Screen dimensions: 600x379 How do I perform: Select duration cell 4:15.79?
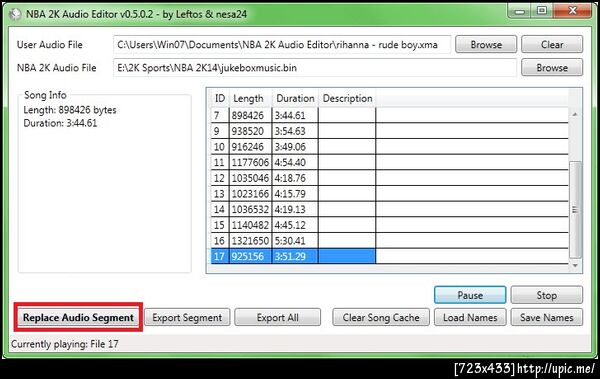[x=295, y=194]
